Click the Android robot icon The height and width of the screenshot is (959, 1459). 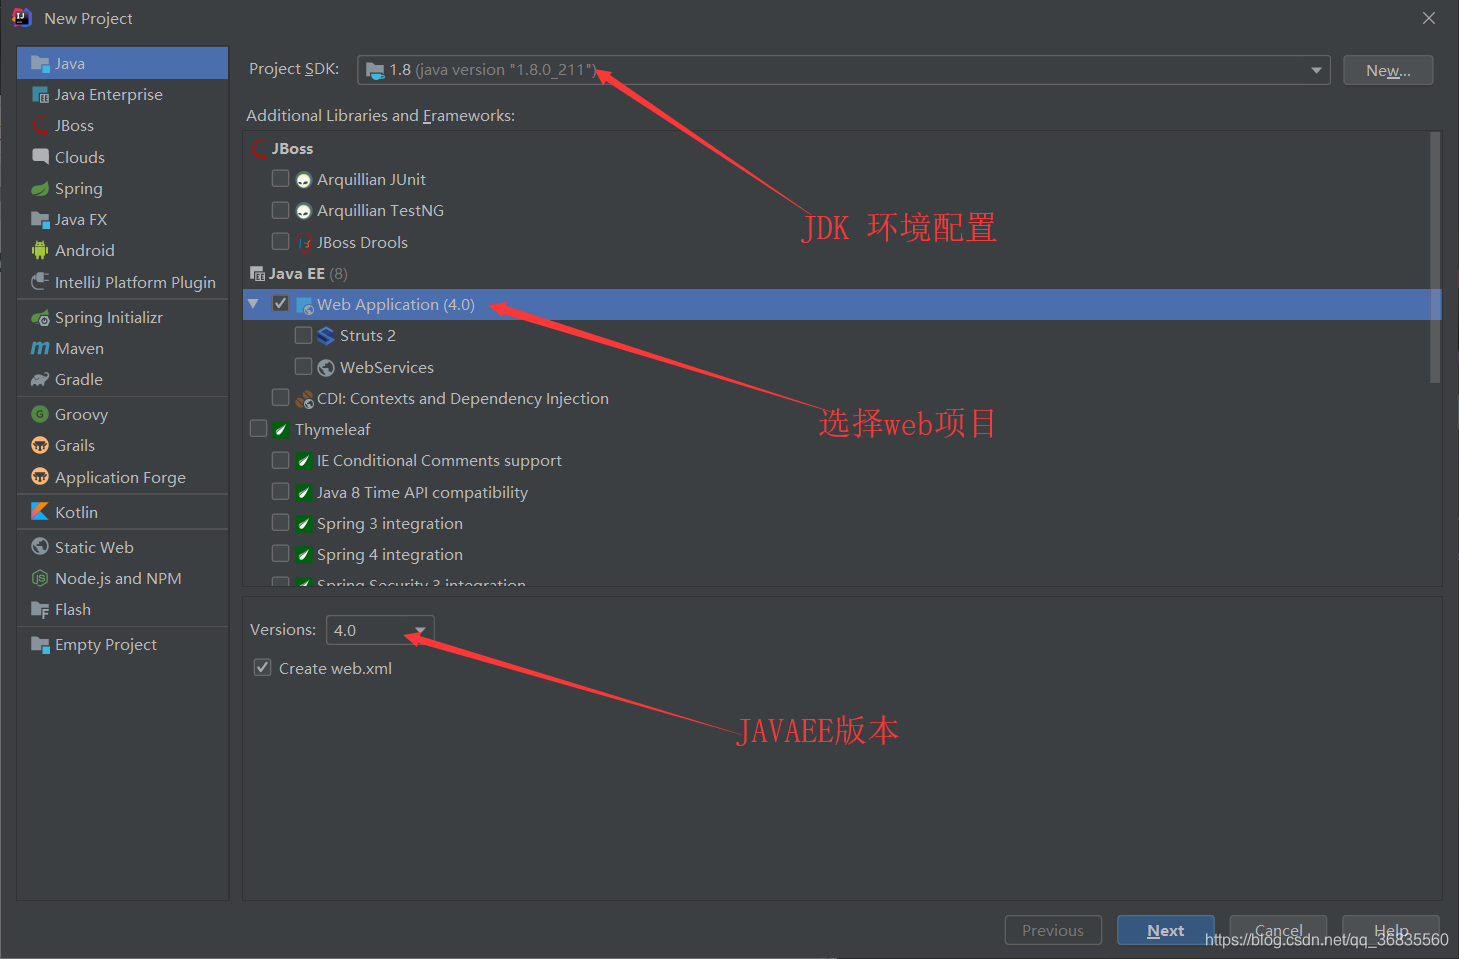pos(40,250)
